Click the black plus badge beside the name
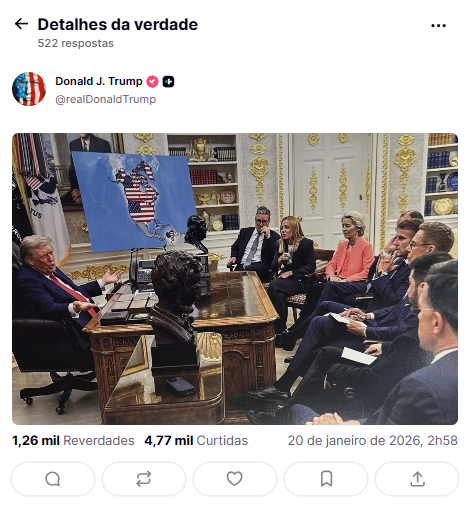Viewport: 470px width, 521px height. click(168, 82)
